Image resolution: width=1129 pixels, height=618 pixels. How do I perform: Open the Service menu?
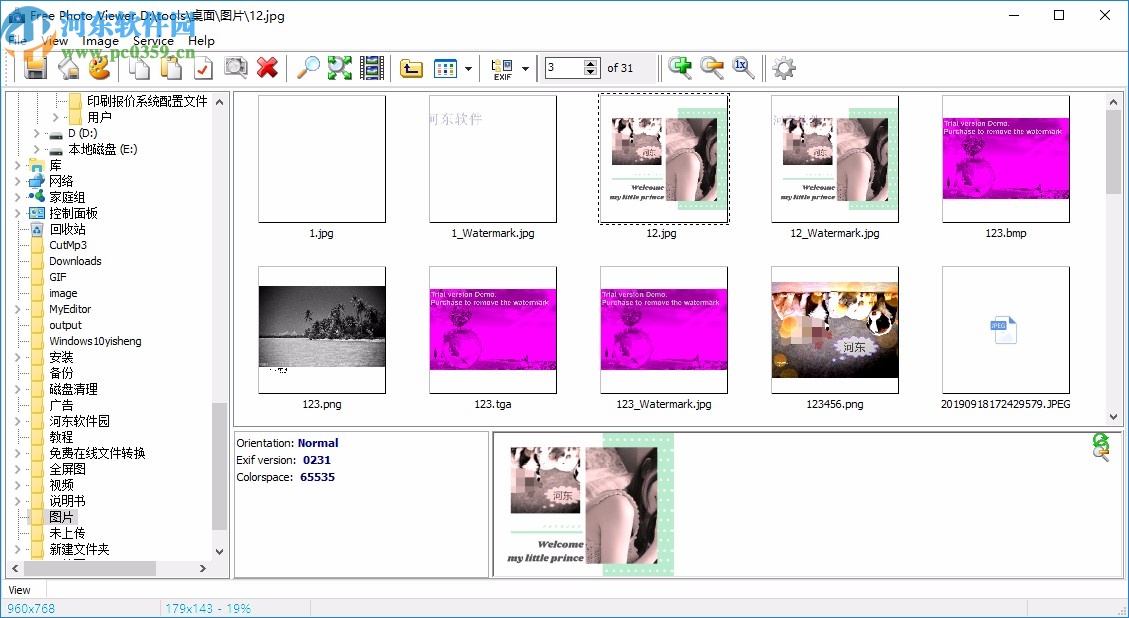coord(153,41)
